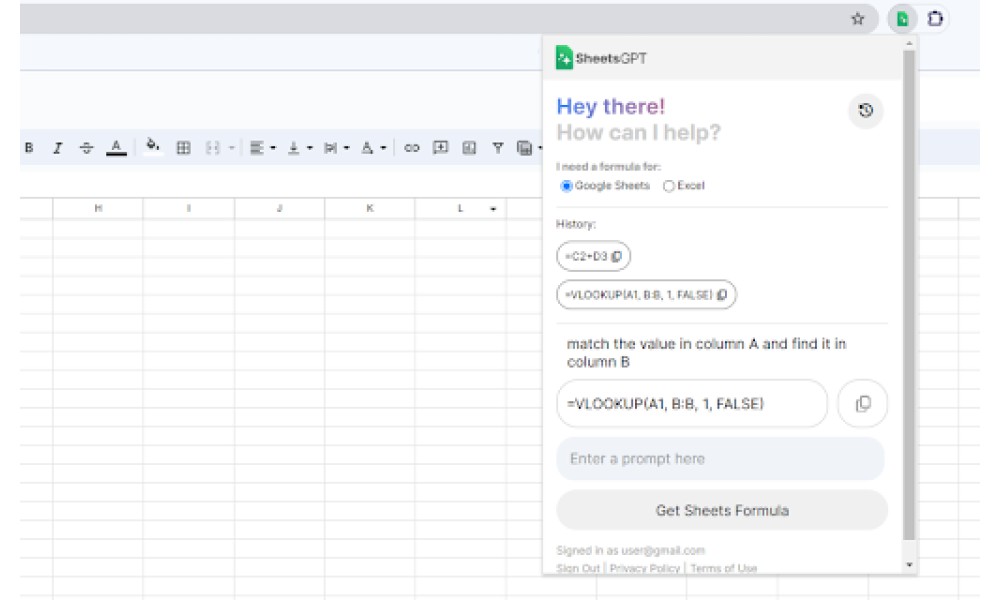This screenshot has width=1000, height=600.
Task: Click the Get Sheets Formula button
Action: (x=722, y=510)
